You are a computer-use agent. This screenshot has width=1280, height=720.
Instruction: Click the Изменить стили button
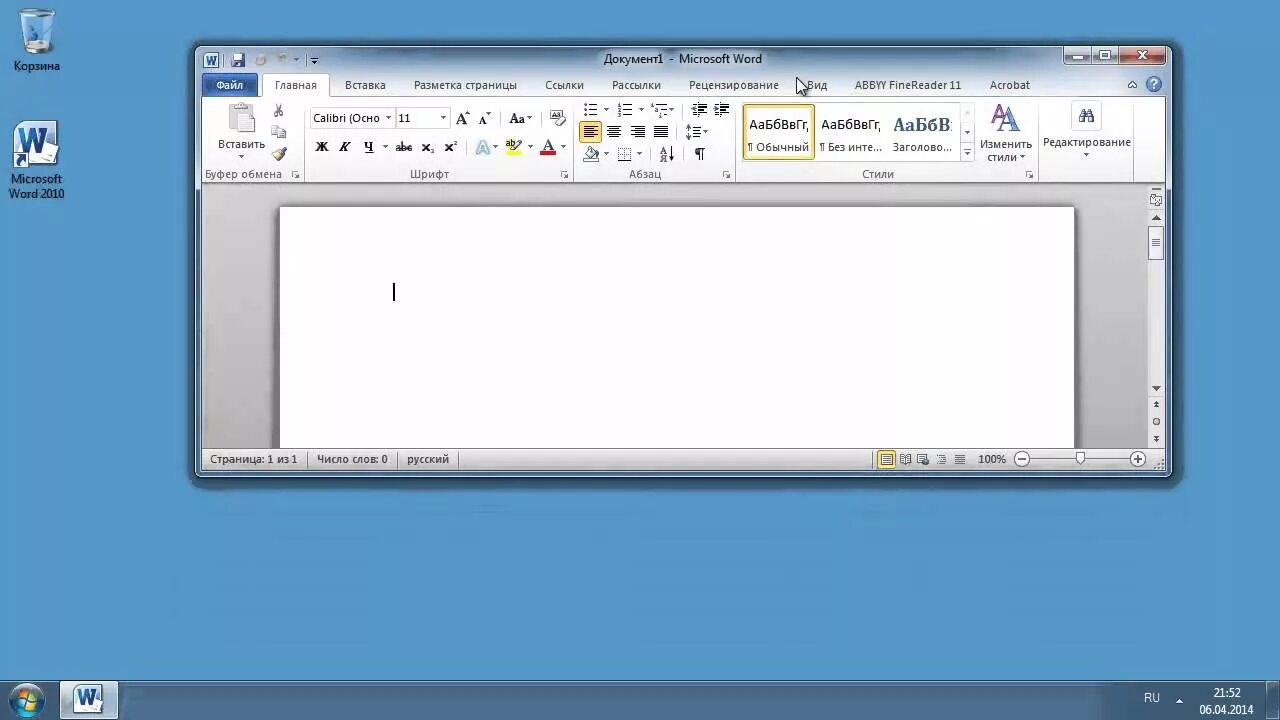coord(1005,133)
